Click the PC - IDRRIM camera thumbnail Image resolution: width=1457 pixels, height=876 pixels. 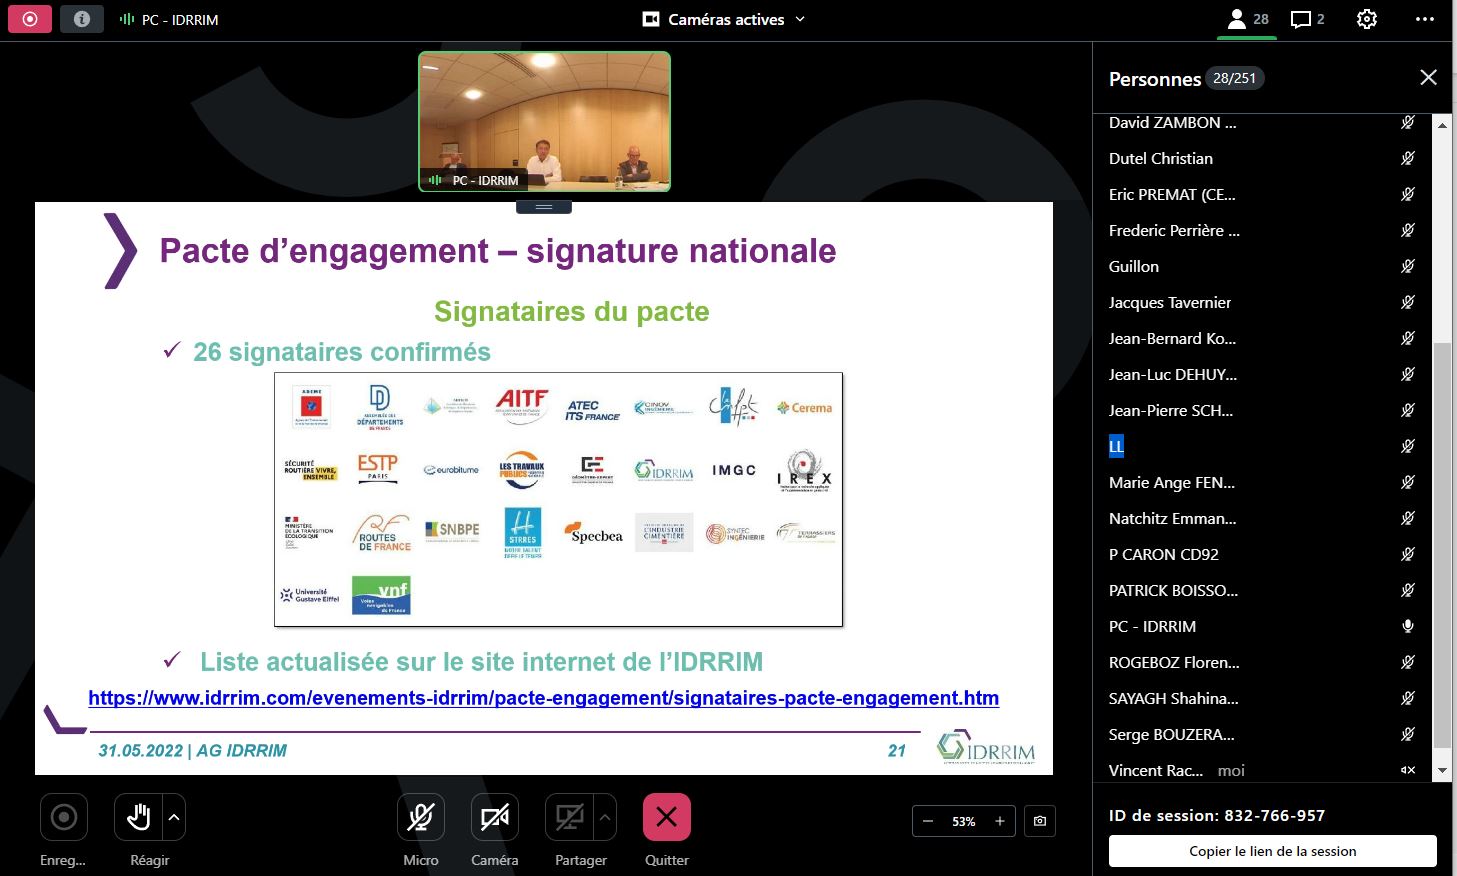(x=544, y=121)
